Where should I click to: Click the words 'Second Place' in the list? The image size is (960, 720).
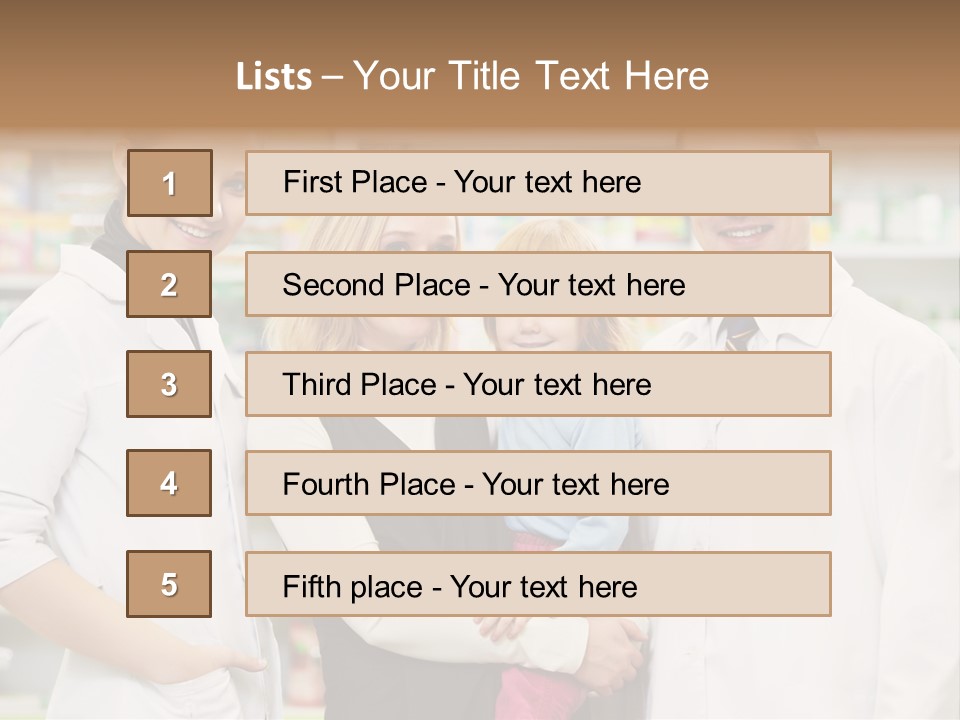tap(377, 285)
